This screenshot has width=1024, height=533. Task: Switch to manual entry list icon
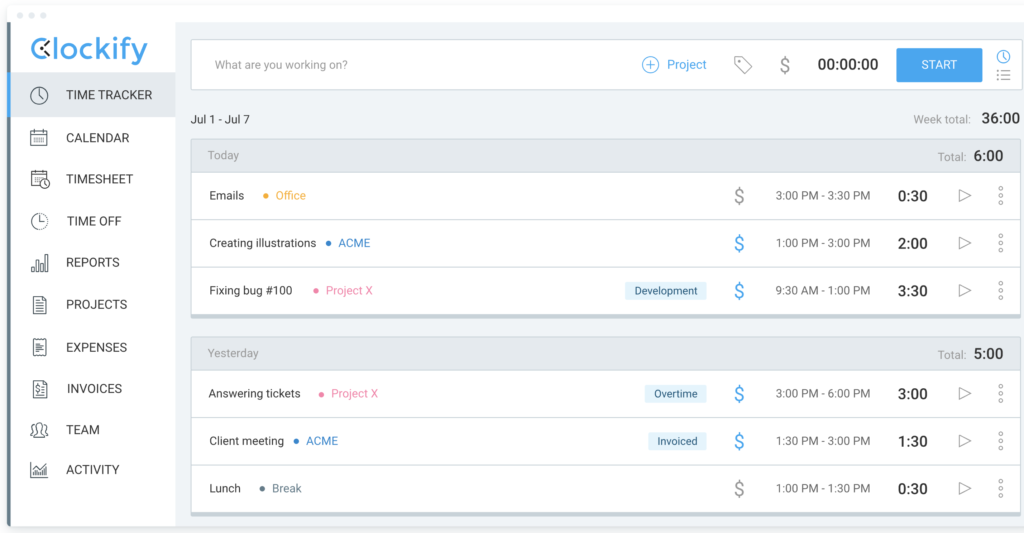click(1003, 75)
